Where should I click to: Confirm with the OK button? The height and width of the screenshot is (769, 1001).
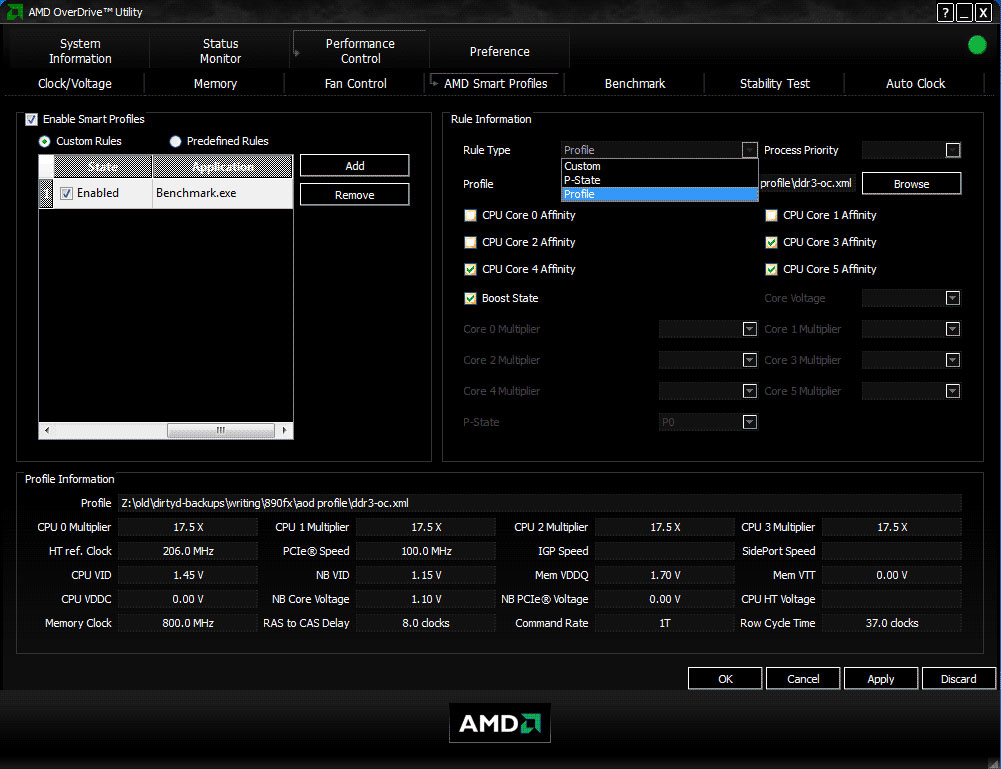[x=725, y=679]
